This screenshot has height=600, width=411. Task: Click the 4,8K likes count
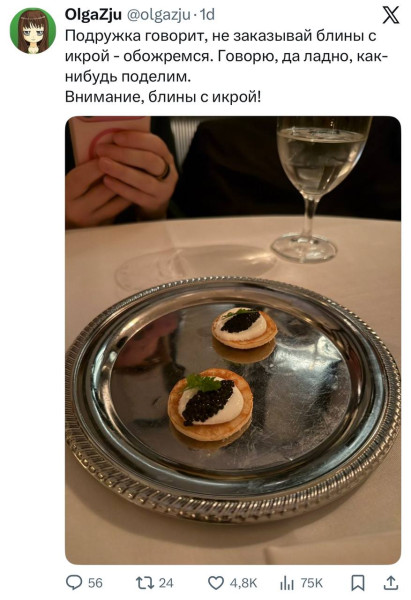(243, 583)
